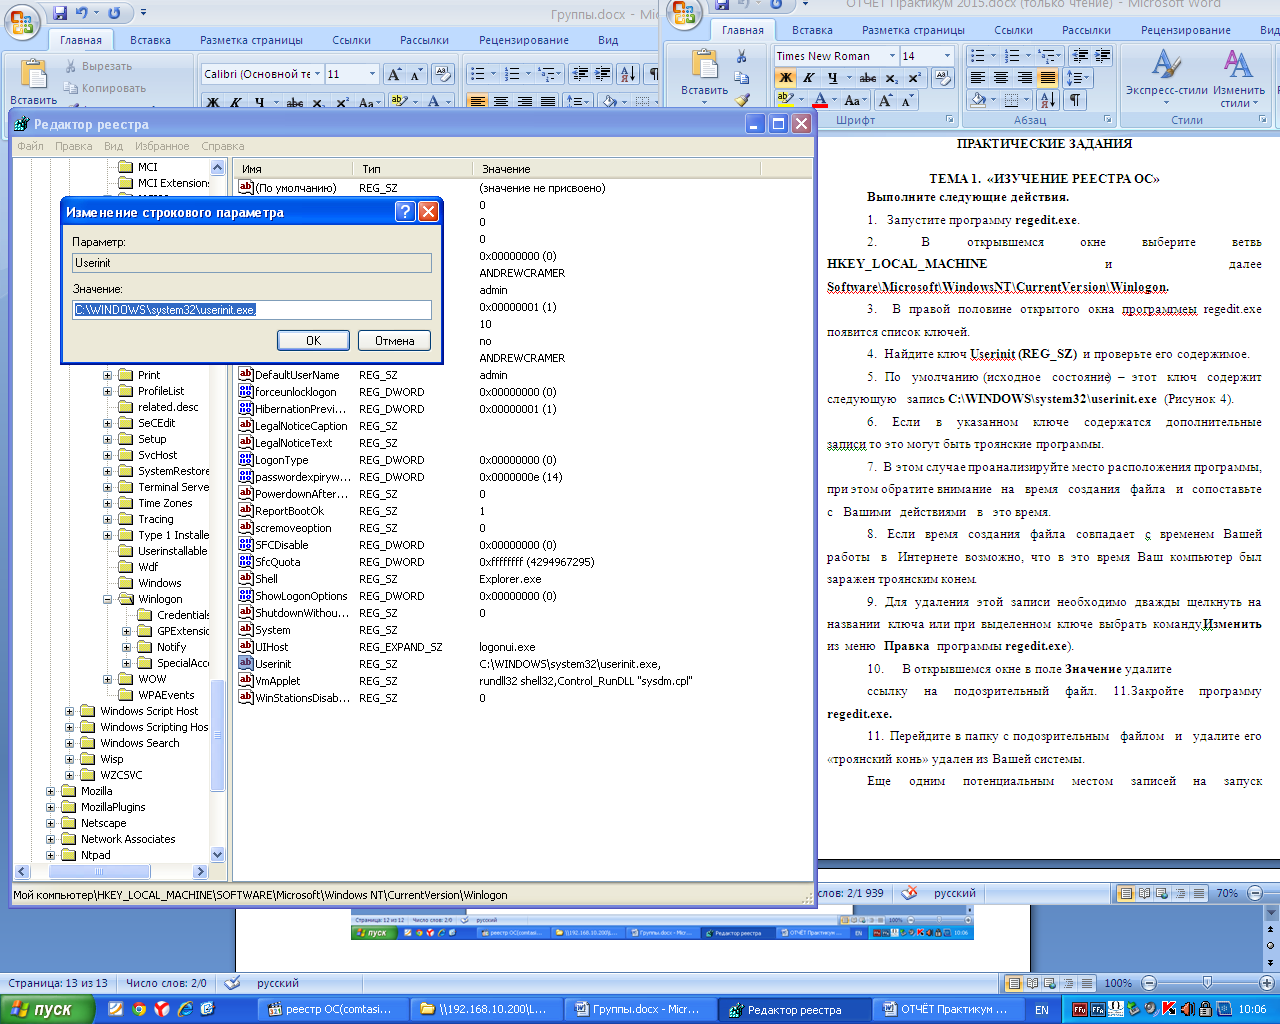This screenshot has height=1024, width=1280.
Task: Decrease the indent in the ОТЧЕТ Практикум ribbon
Action: (x=1080, y=56)
